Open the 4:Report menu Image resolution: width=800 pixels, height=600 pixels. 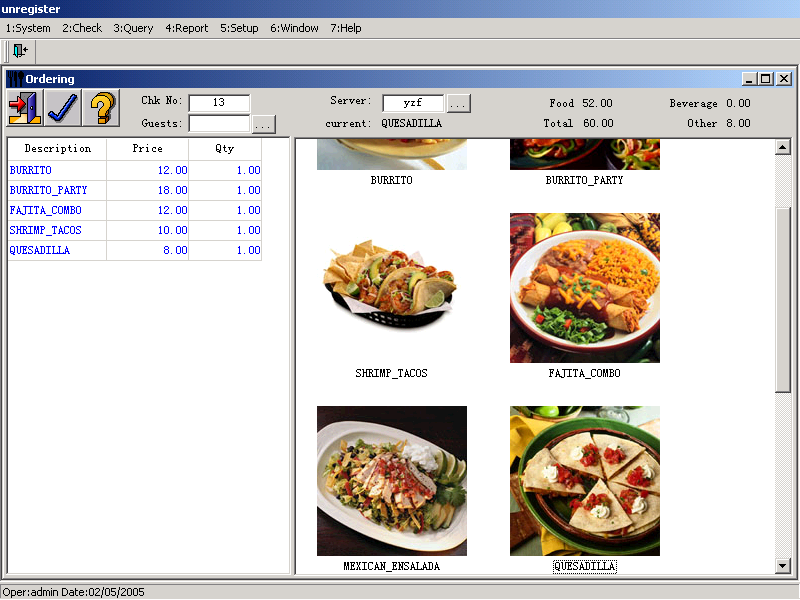point(187,28)
